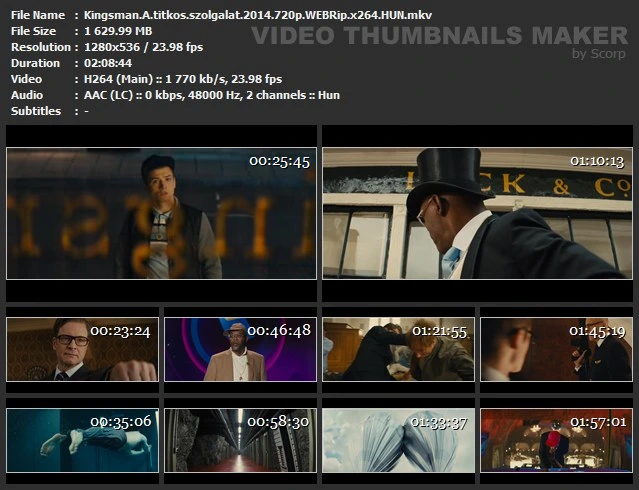The image size is (639, 490).
Task: Open the 00:23:24 frame thumbnail
Action: (82, 349)
